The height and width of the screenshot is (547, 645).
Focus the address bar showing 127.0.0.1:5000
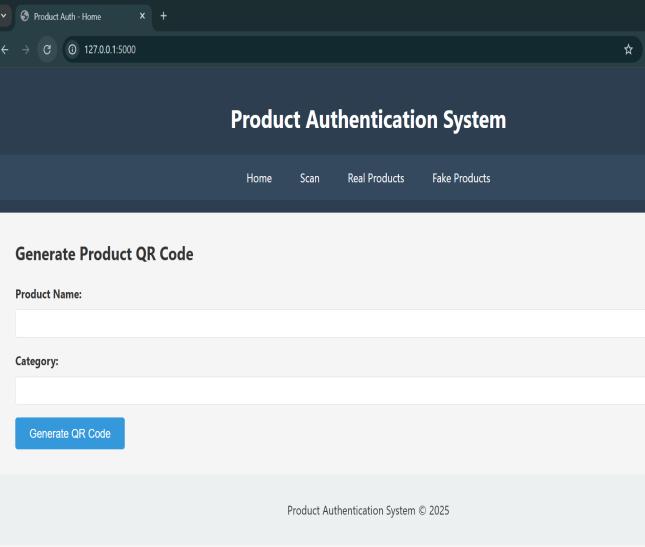coord(300,50)
